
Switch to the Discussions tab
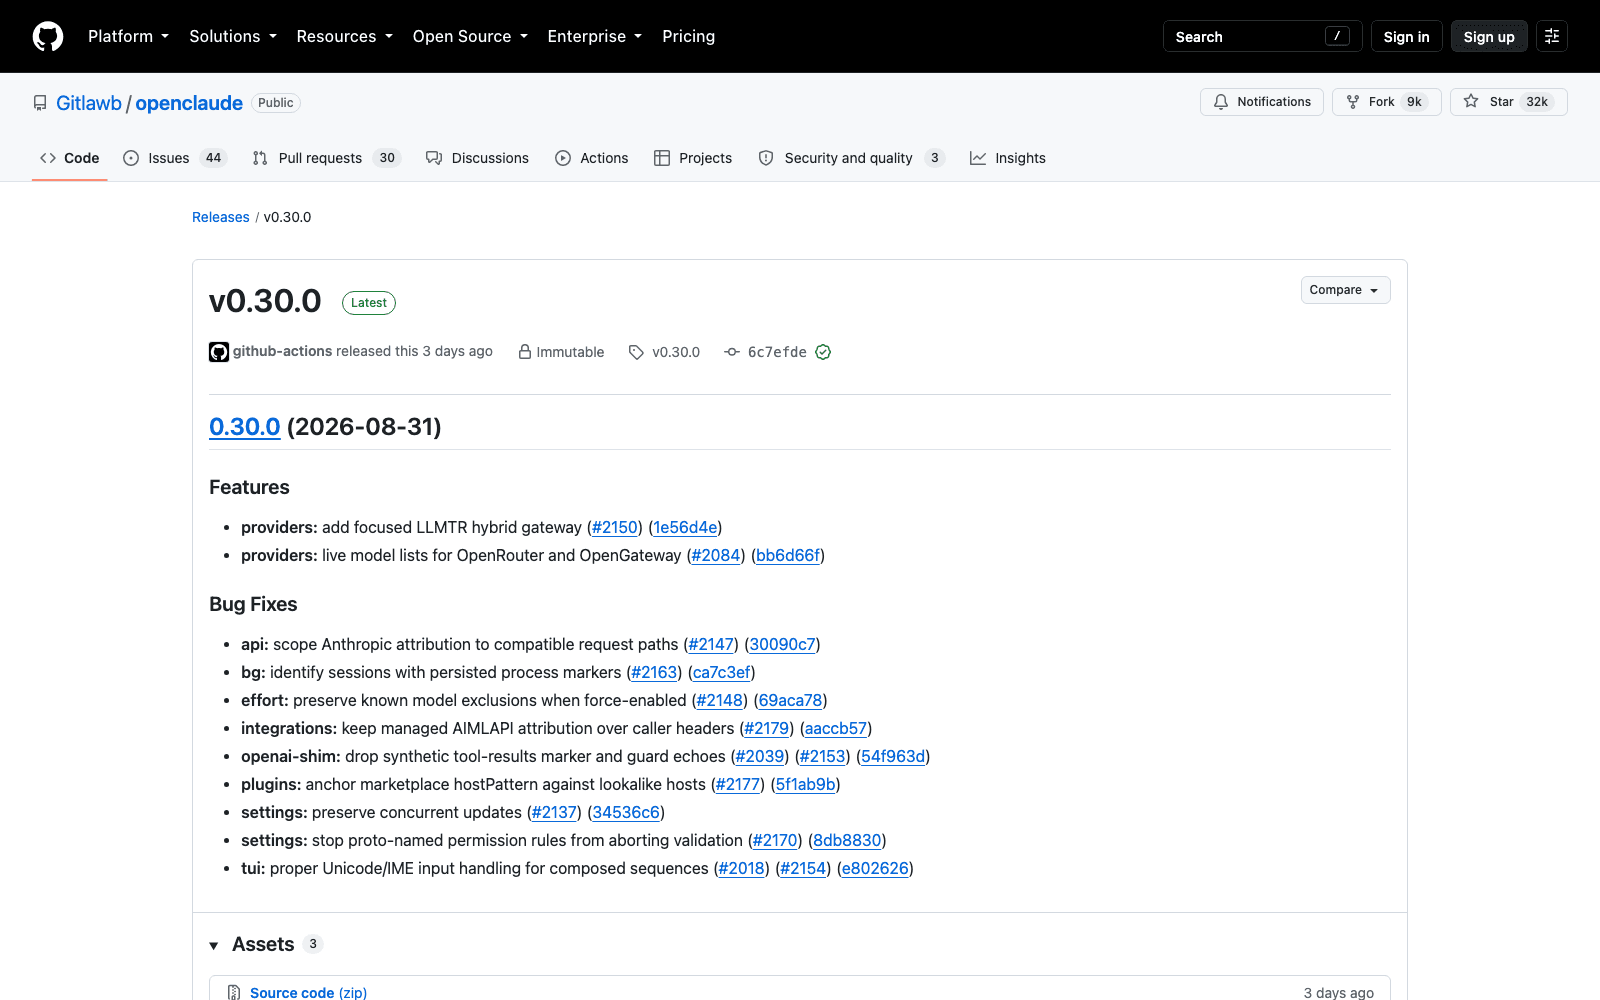[477, 158]
